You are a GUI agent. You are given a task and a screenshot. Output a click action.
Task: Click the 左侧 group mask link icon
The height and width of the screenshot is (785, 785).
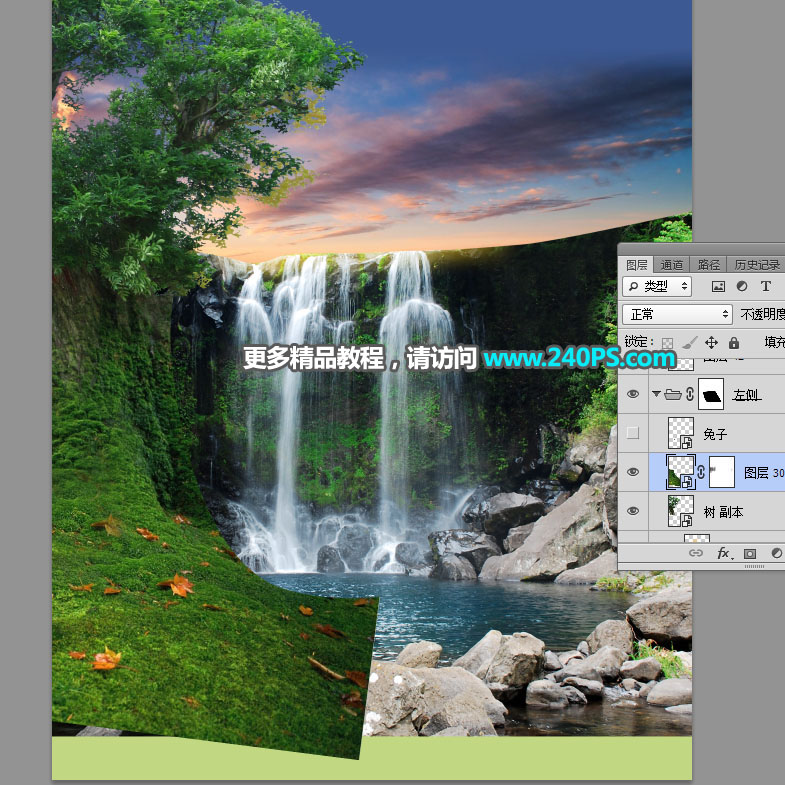(690, 395)
